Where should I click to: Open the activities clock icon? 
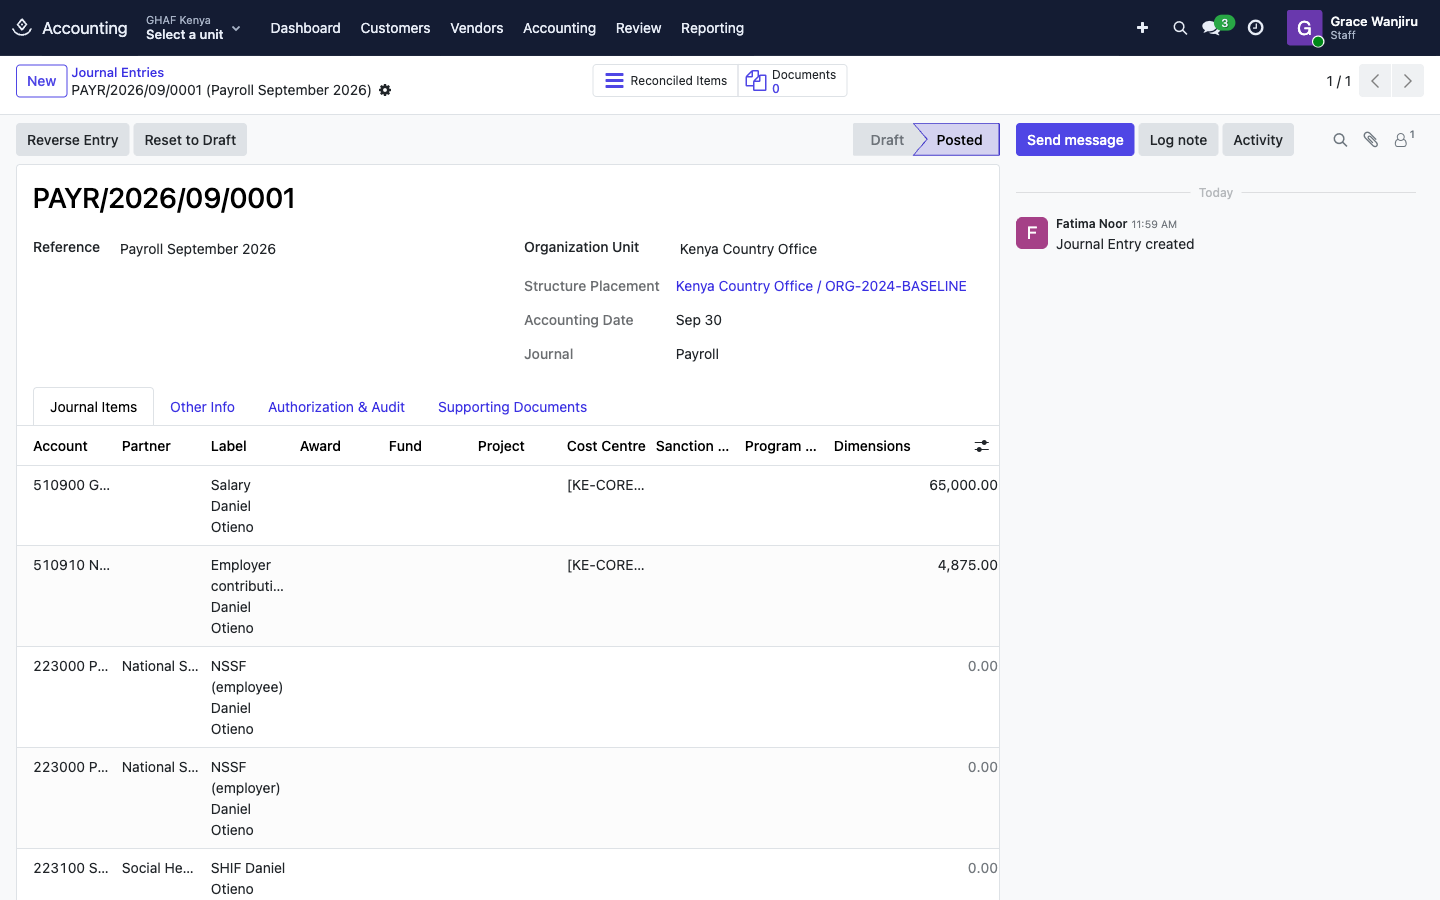(x=1256, y=28)
